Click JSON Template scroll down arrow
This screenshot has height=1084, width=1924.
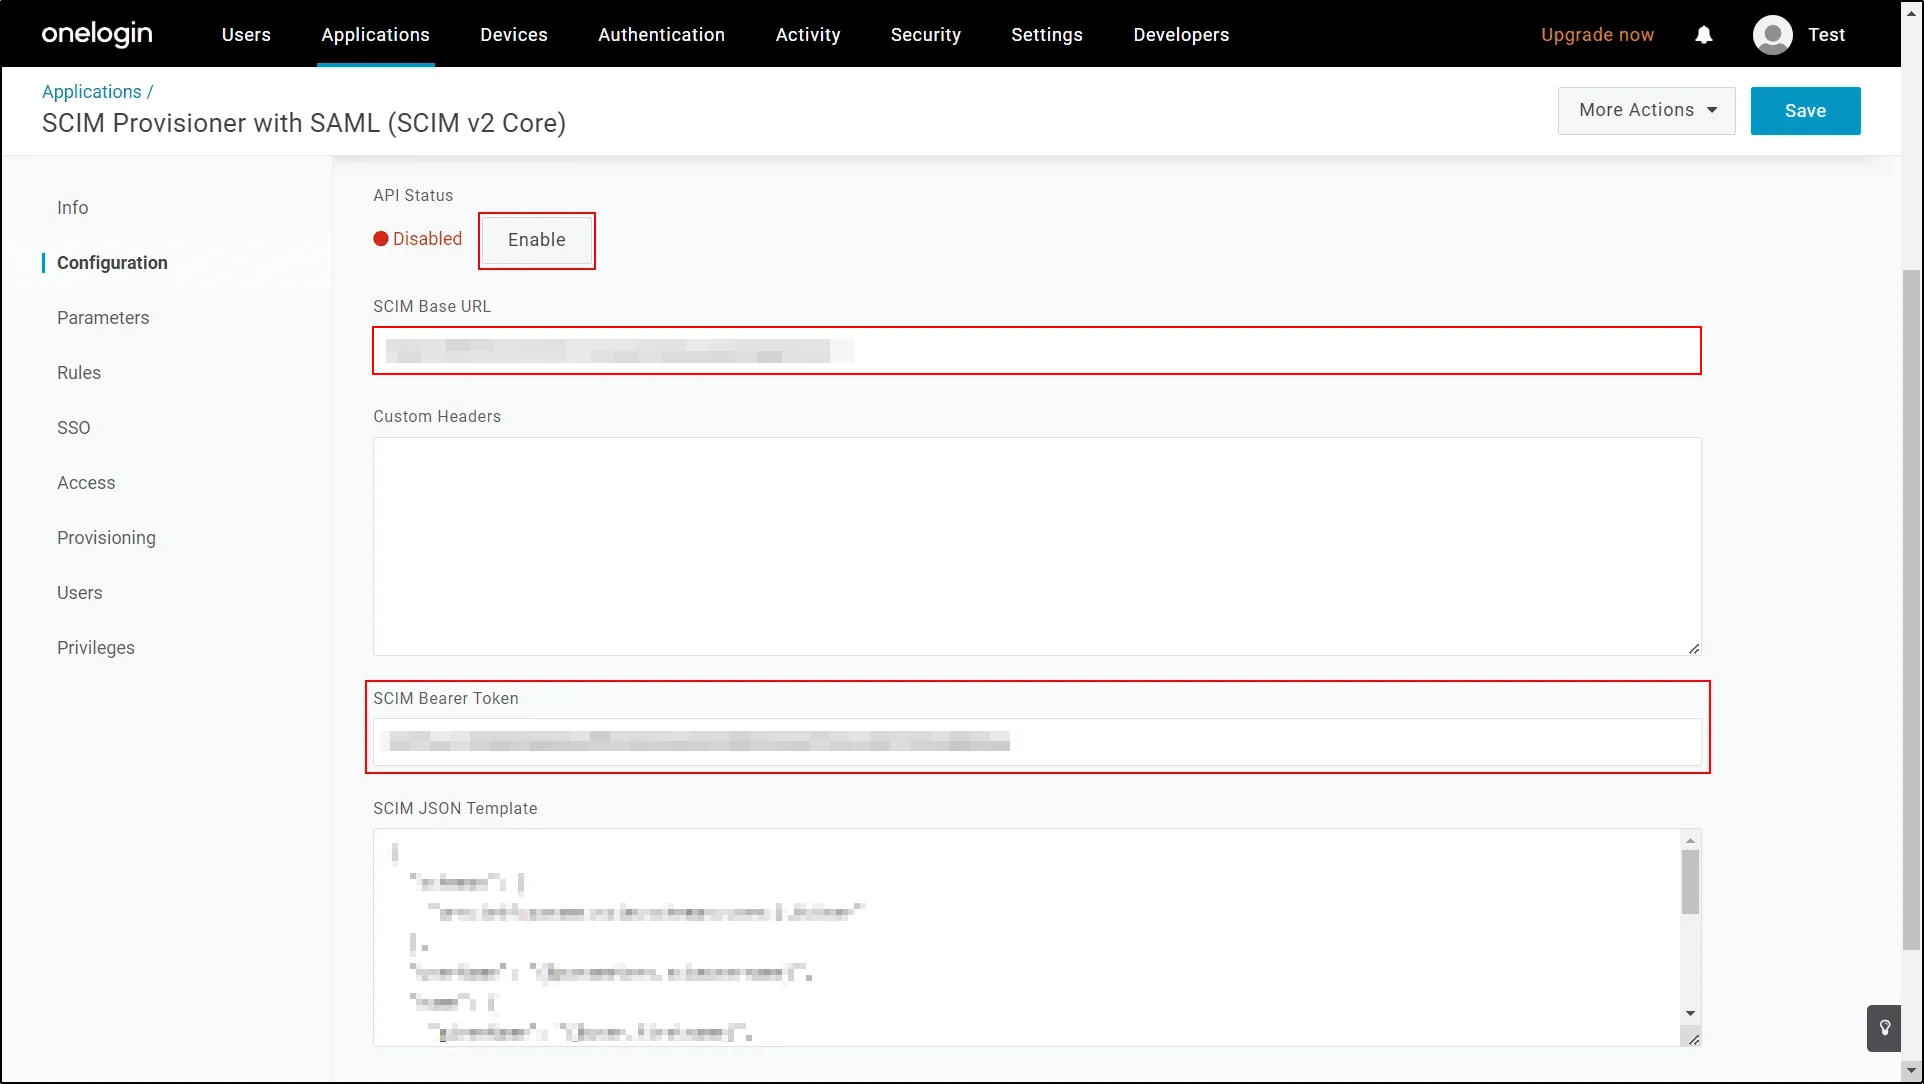click(1690, 1014)
